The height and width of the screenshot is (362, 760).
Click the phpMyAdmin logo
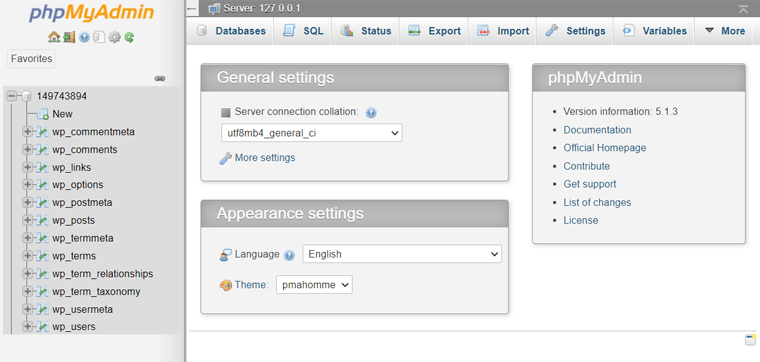pyautogui.click(x=91, y=14)
